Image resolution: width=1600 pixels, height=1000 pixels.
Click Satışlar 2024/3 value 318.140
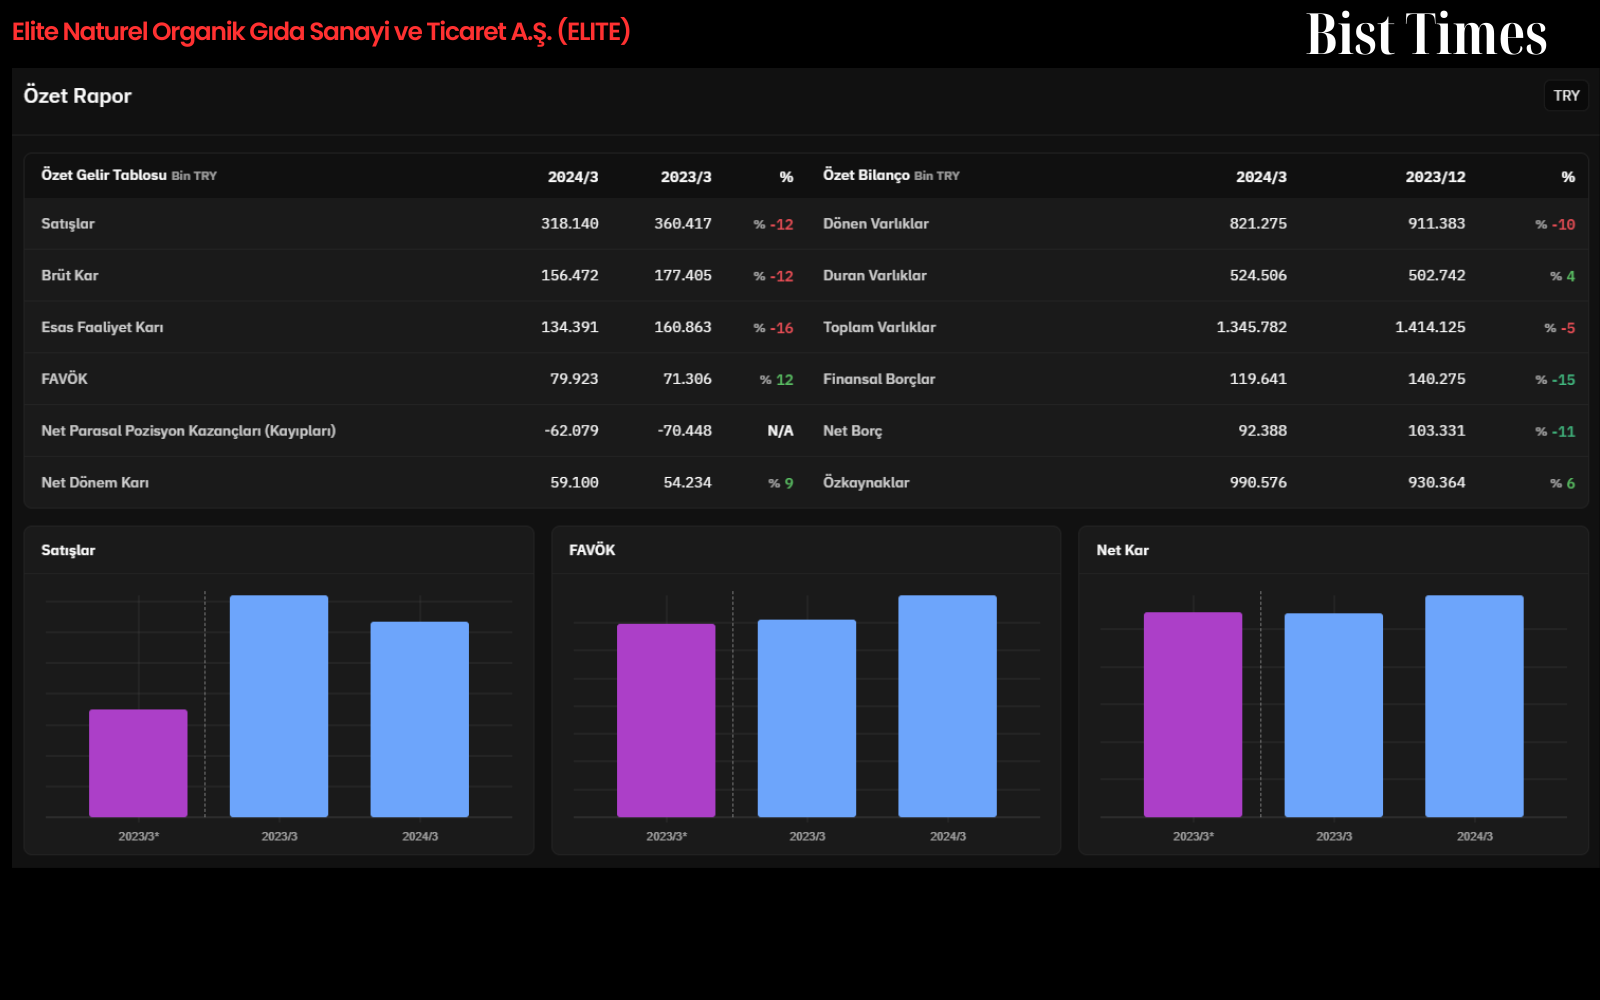click(x=570, y=224)
